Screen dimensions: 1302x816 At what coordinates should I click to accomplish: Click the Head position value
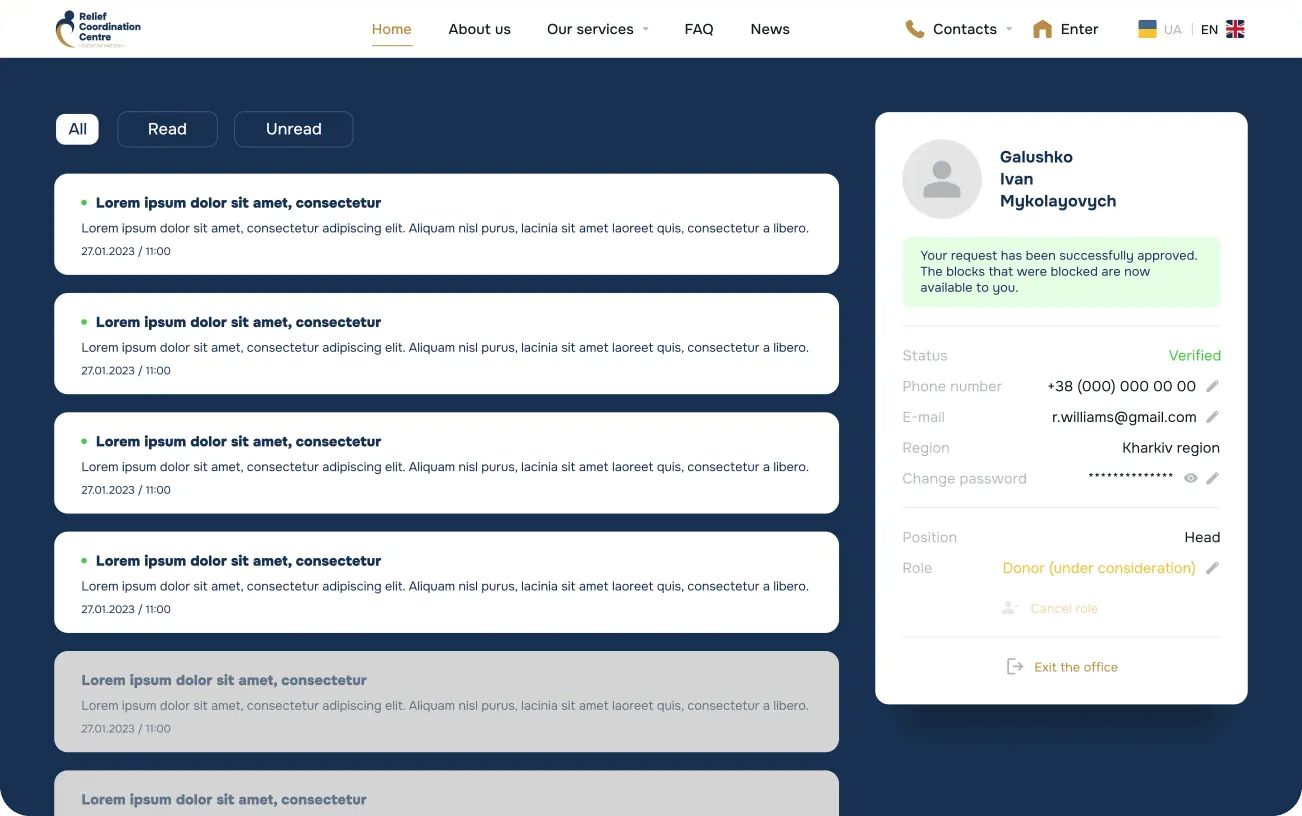(1202, 537)
